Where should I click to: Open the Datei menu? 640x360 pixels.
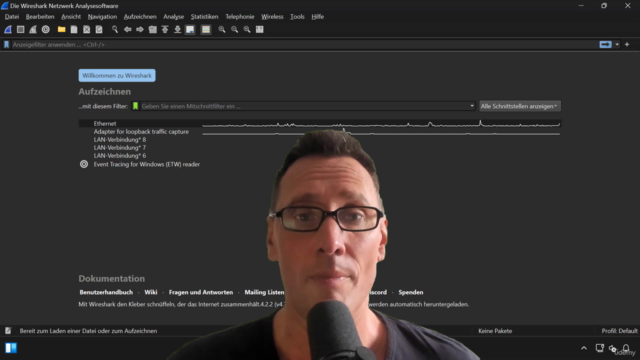coord(12,17)
